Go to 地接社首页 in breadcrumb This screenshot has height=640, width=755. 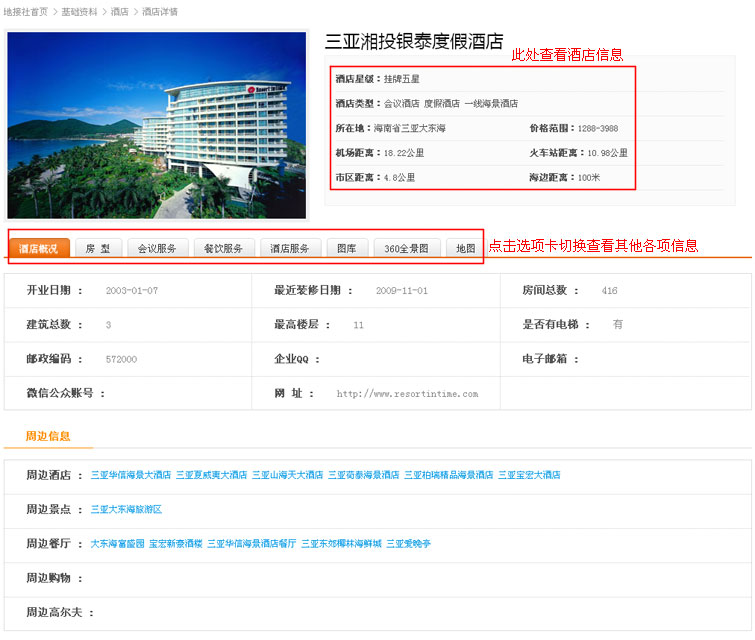(25, 12)
